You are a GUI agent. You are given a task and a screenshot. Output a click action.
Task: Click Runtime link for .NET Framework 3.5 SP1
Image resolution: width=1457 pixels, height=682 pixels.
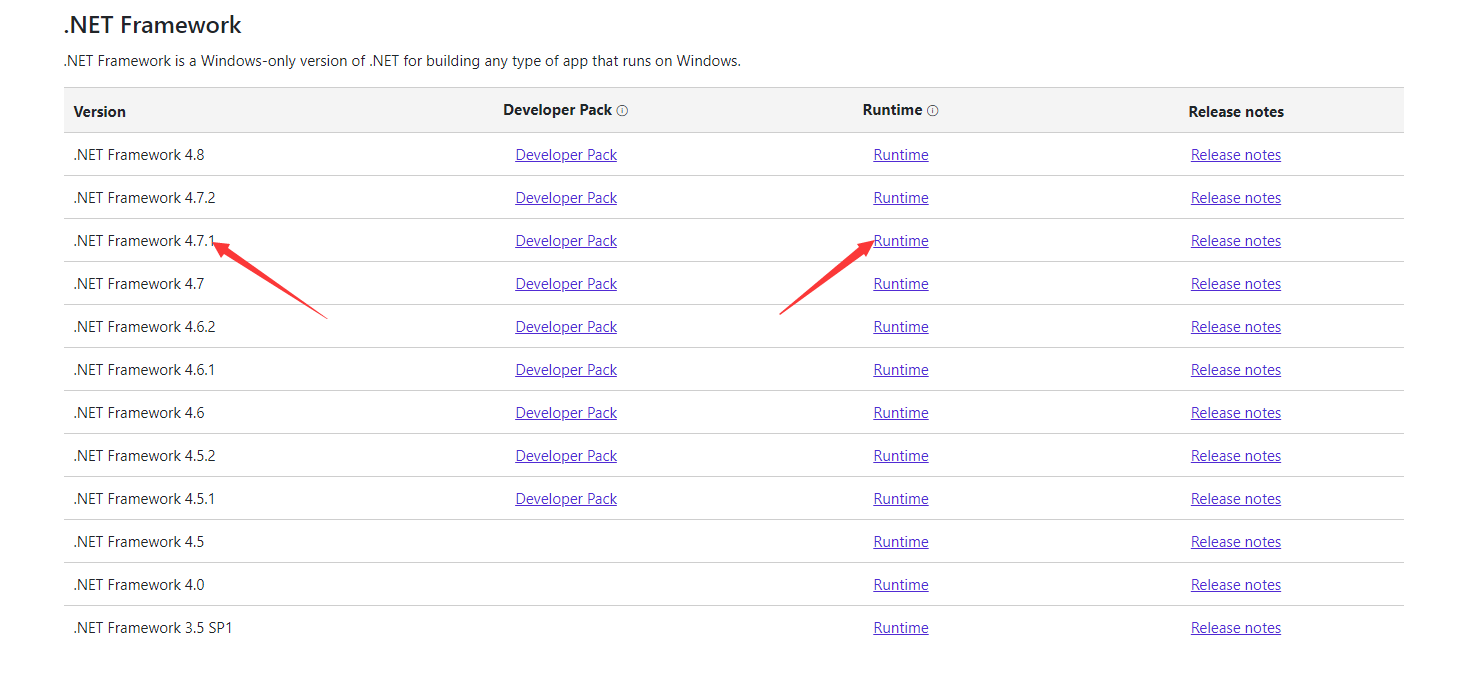coord(901,628)
